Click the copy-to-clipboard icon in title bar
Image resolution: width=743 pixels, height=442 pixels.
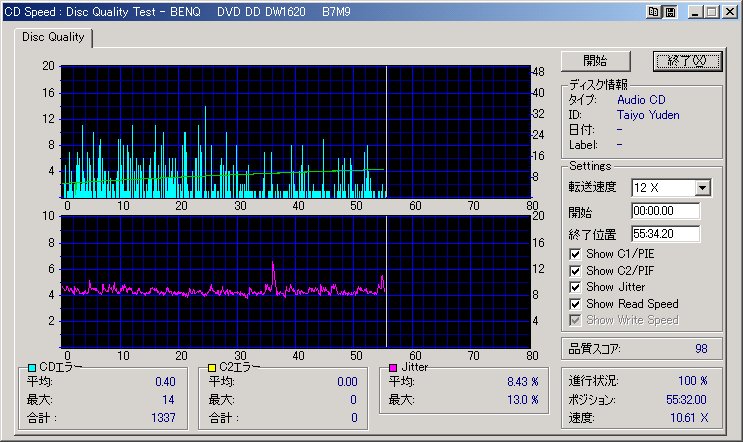click(655, 11)
